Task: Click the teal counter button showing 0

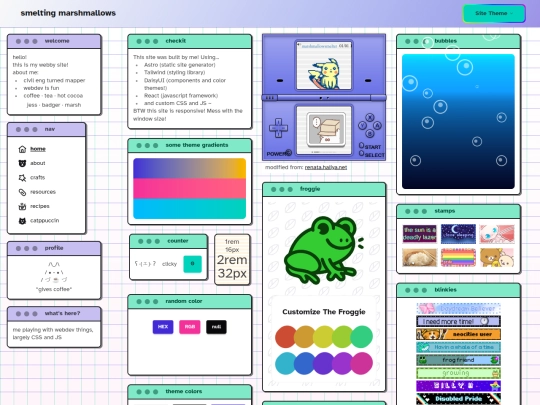Action: pyautogui.click(x=192, y=264)
